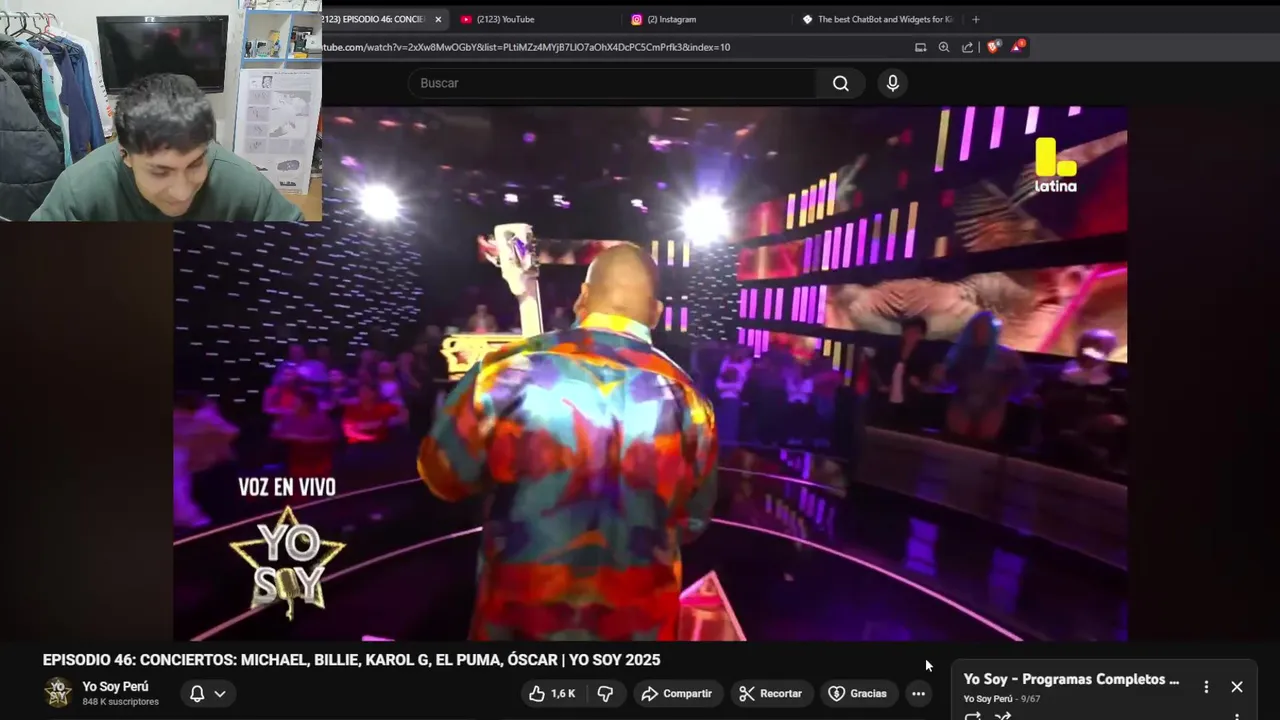Switch to the best ChatBot and Widgets tab
This screenshot has width=1280, height=720.
pyautogui.click(x=878, y=19)
